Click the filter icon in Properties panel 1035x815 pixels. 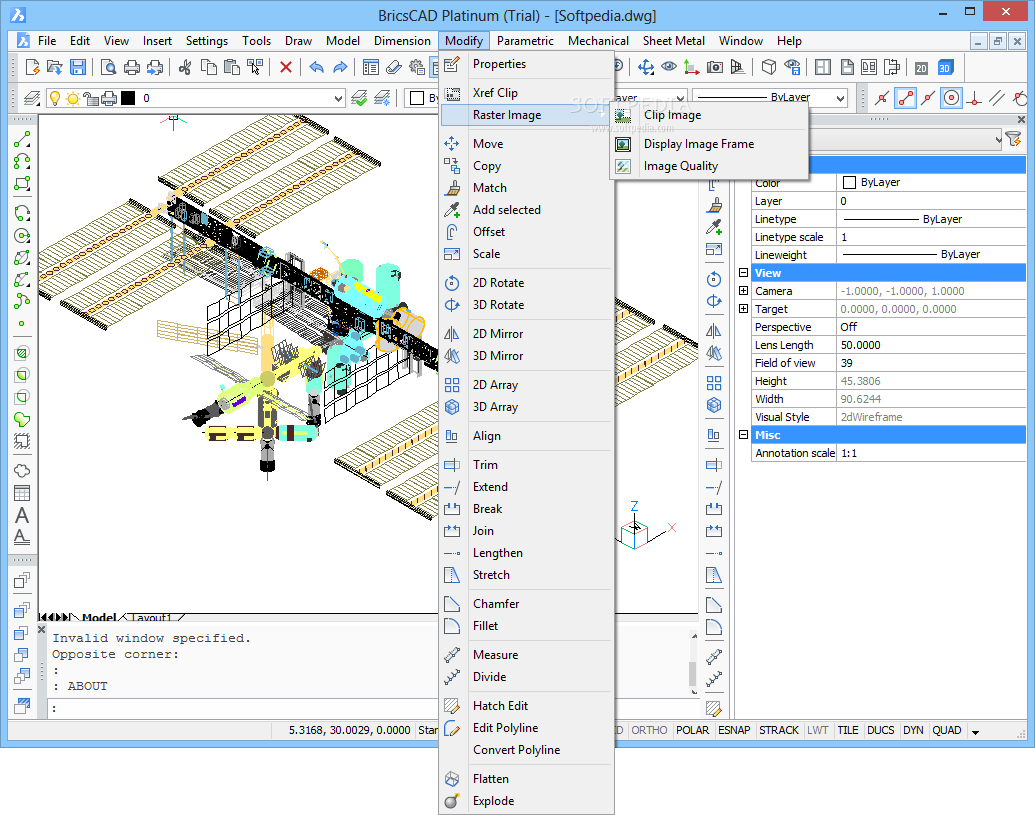(x=1013, y=139)
